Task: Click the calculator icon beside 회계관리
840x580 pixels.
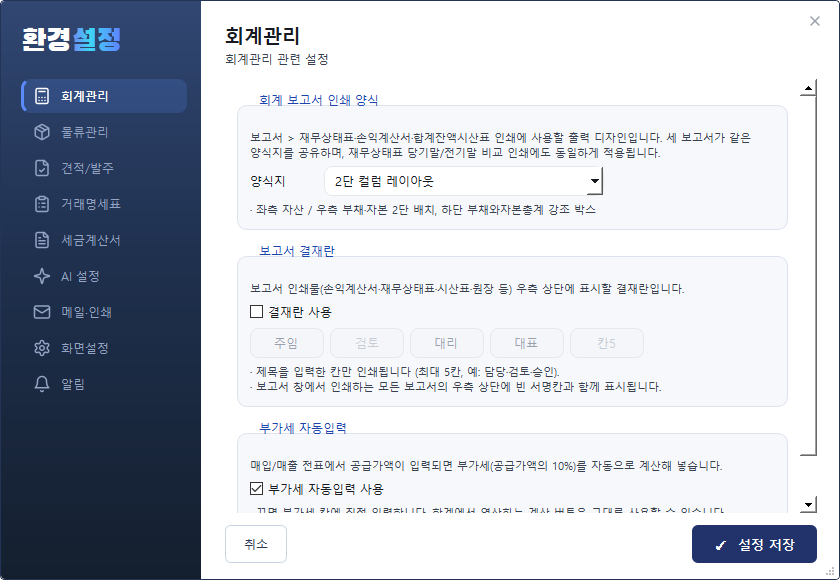Action: pyautogui.click(x=42, y=96)
